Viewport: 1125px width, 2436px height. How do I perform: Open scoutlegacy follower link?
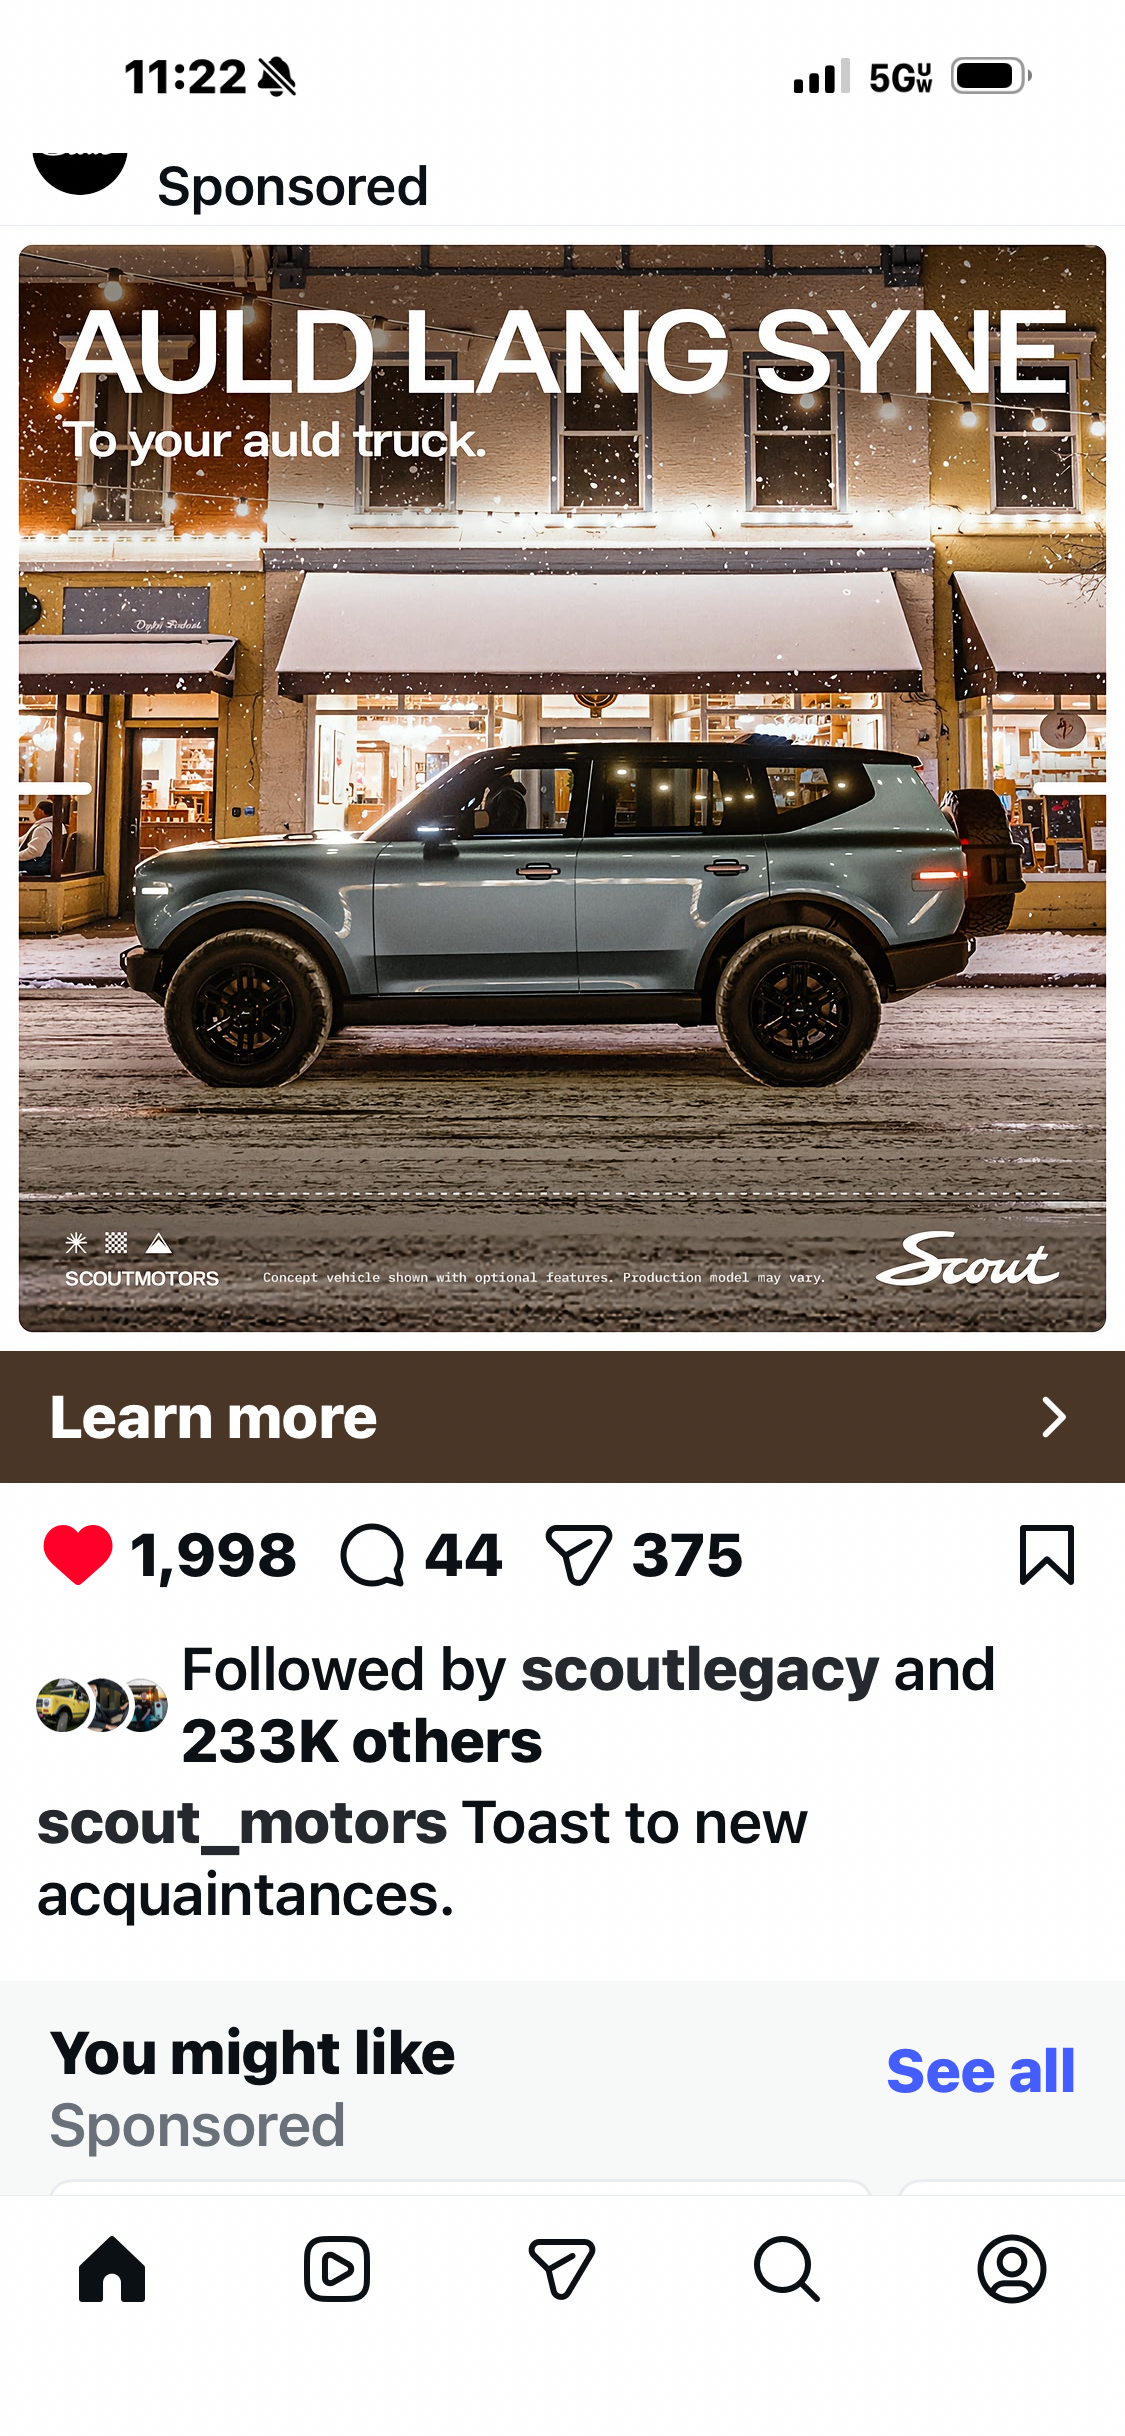pos(700,1671)
